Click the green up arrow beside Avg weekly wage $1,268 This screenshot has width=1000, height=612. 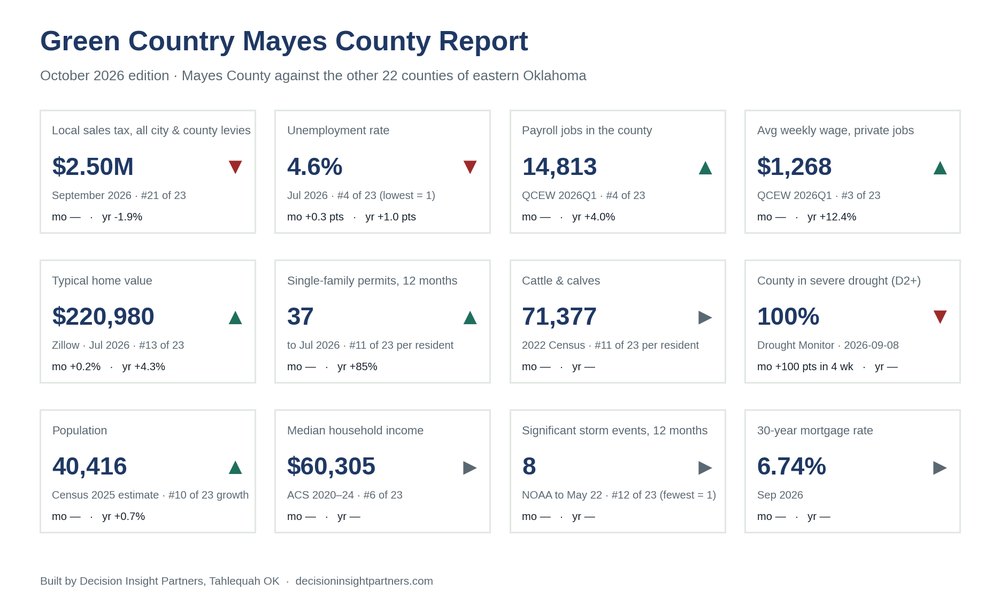(940, 168)
